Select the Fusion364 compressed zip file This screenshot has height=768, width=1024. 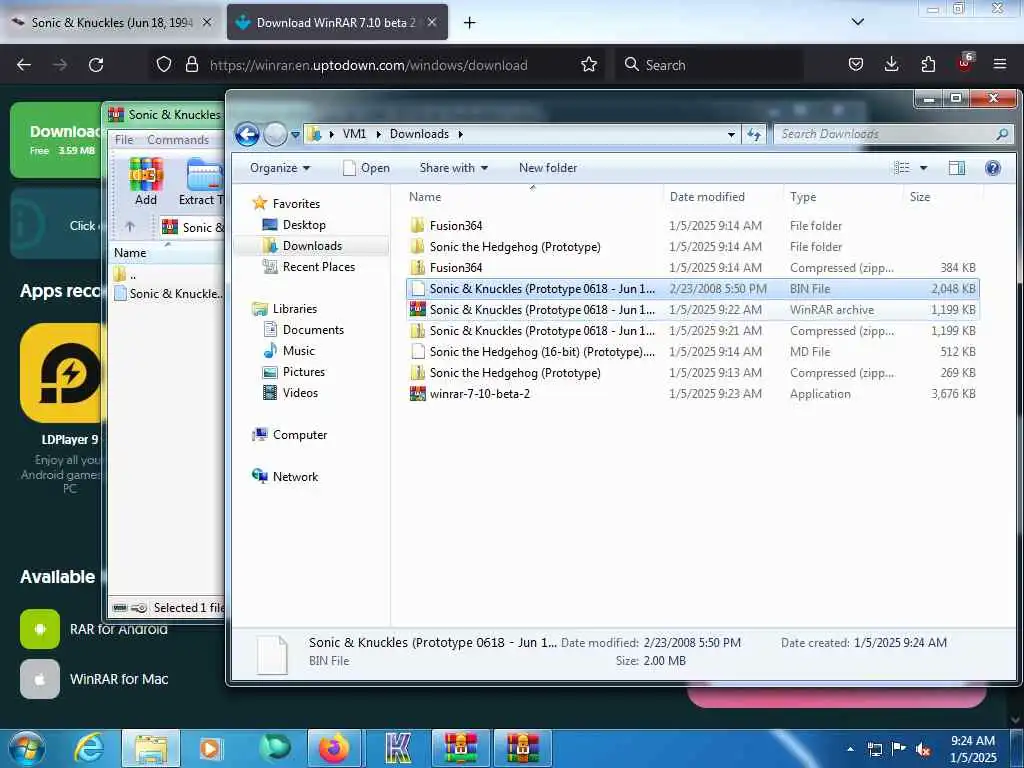[x=692, y=268]
